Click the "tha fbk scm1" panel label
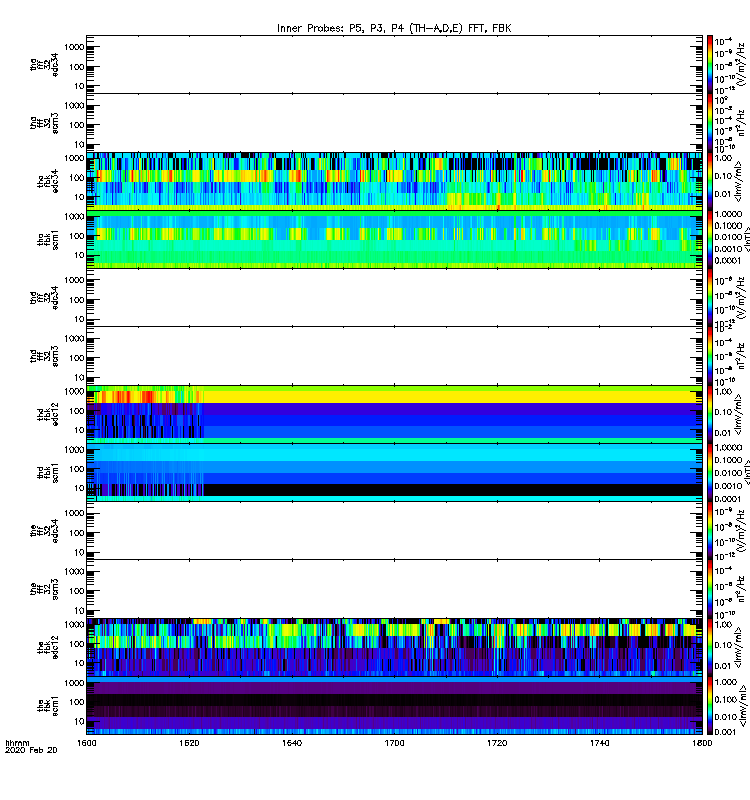The image size is (750, 800). tap(48, 240)
